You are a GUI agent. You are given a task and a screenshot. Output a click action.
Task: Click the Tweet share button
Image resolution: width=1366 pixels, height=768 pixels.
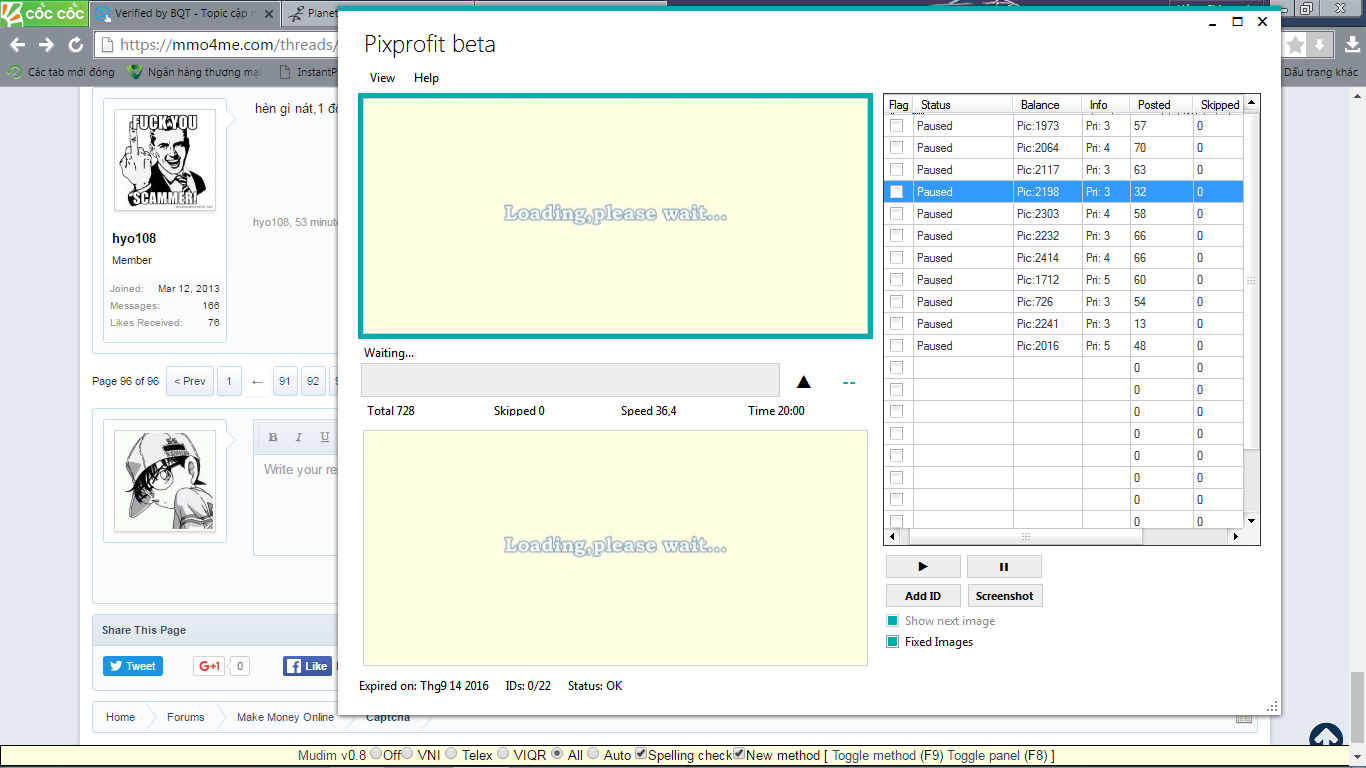point(133,666)
